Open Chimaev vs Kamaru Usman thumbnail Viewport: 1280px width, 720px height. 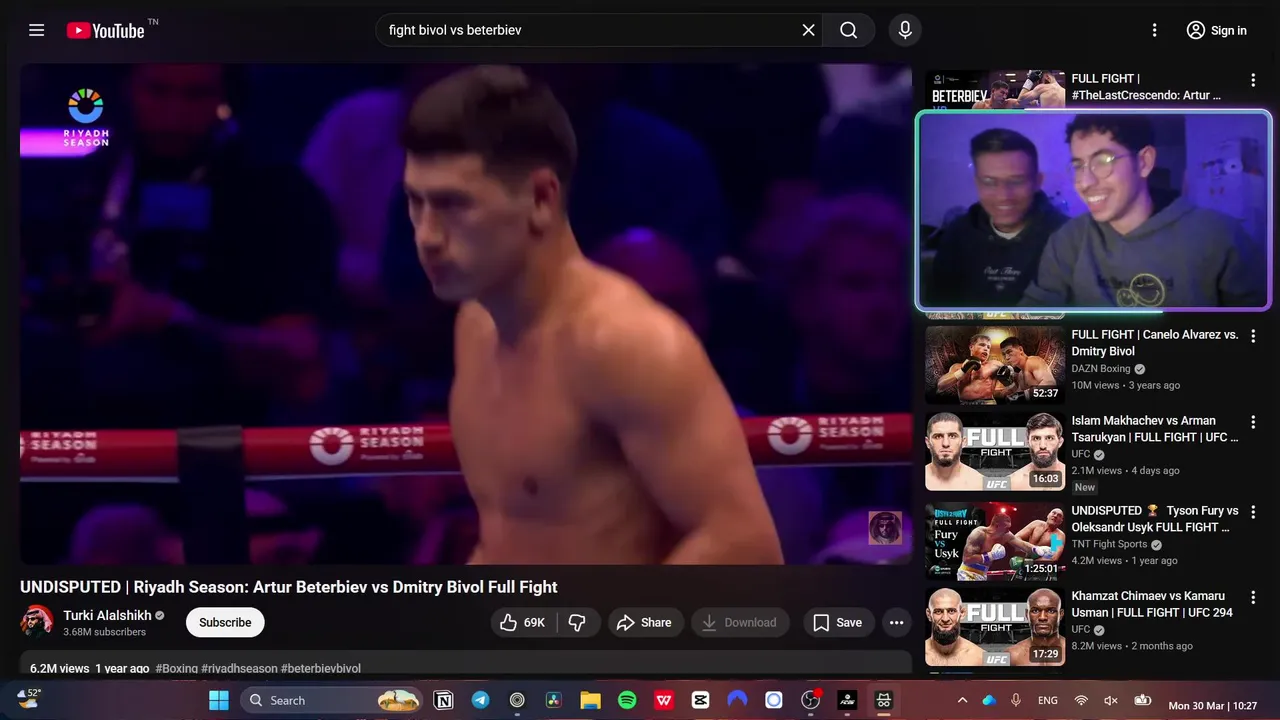[994, 627]
